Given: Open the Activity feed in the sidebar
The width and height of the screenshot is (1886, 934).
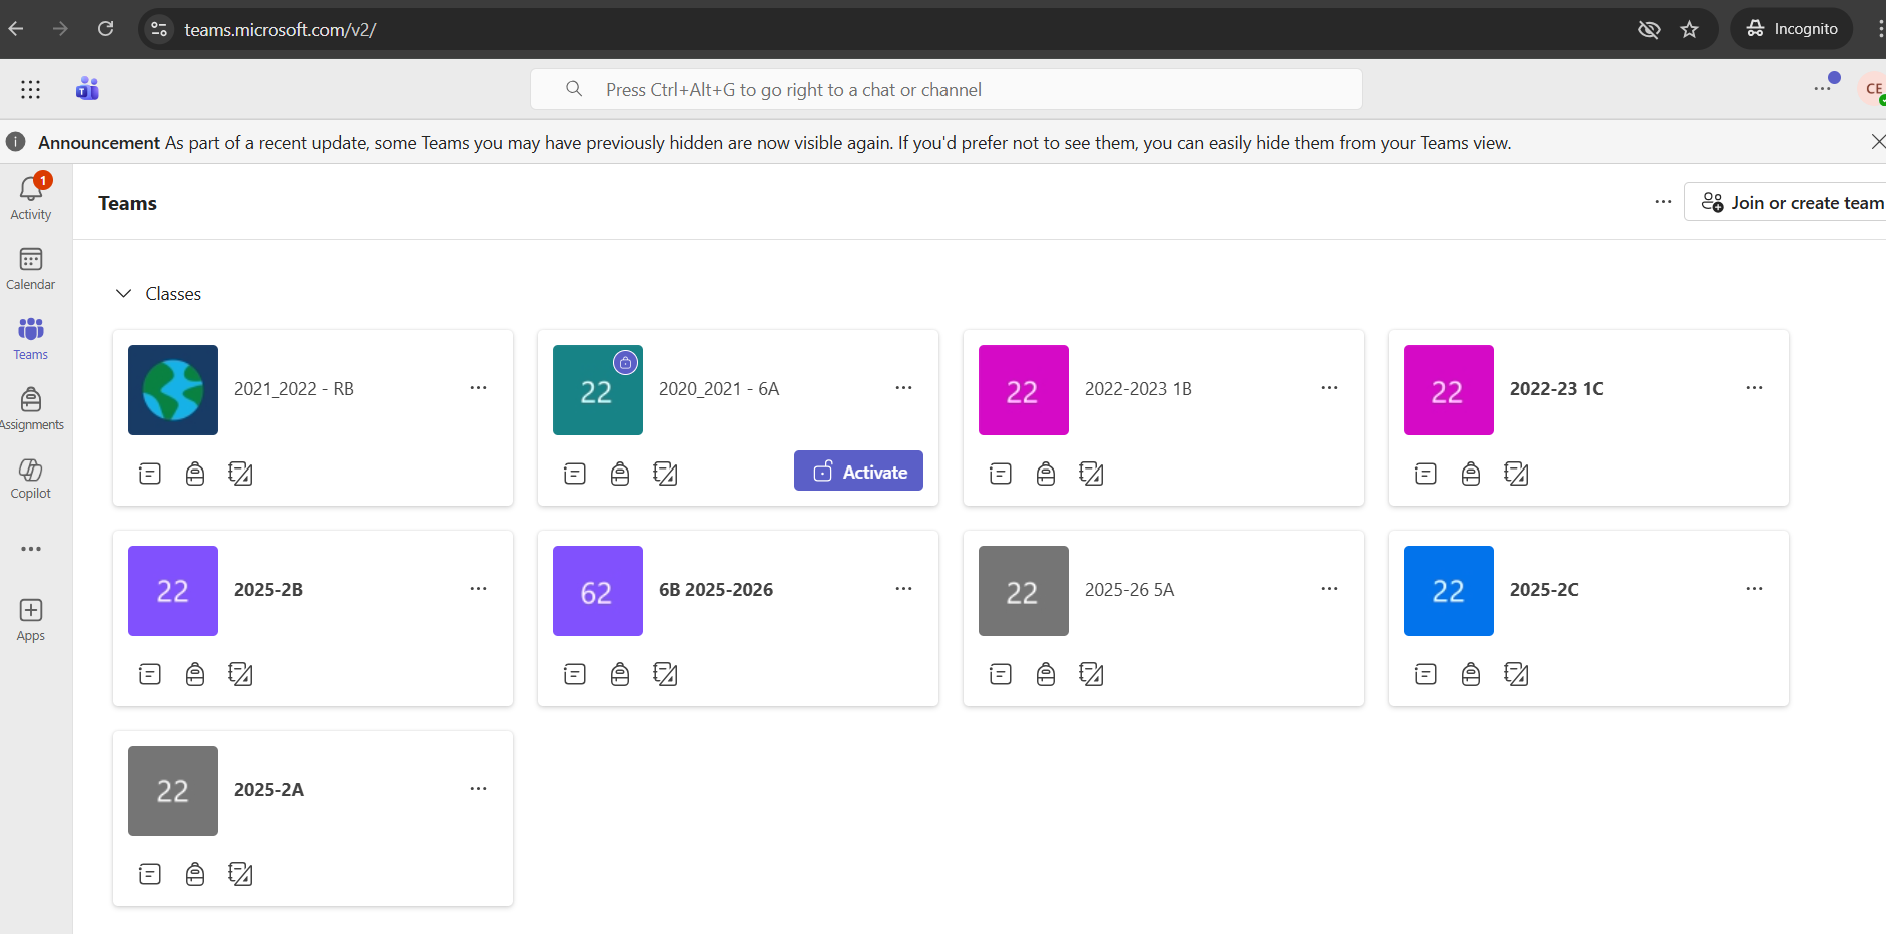Looking at the screenshot, I should (x=31, y=197).
